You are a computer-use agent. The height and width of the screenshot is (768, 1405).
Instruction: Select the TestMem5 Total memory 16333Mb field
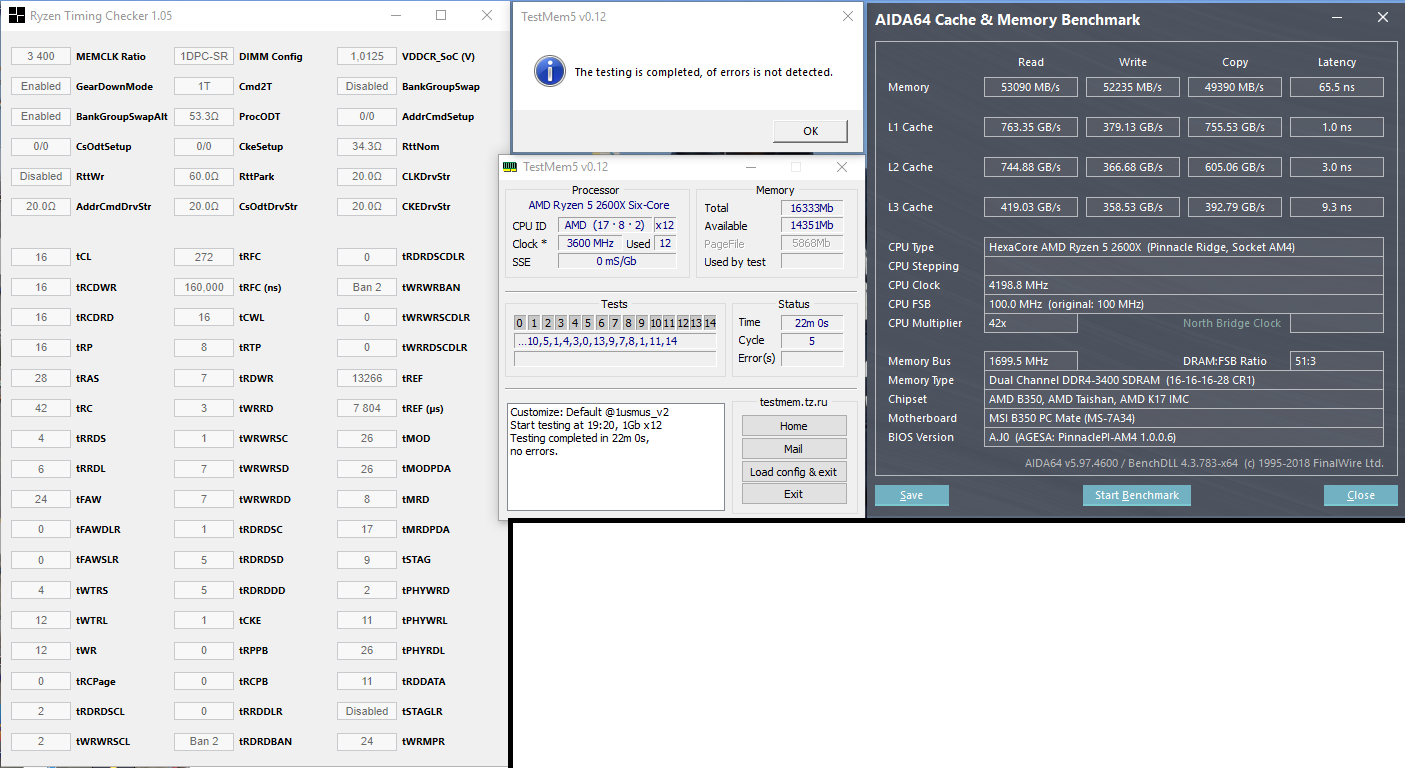[811, 208]
